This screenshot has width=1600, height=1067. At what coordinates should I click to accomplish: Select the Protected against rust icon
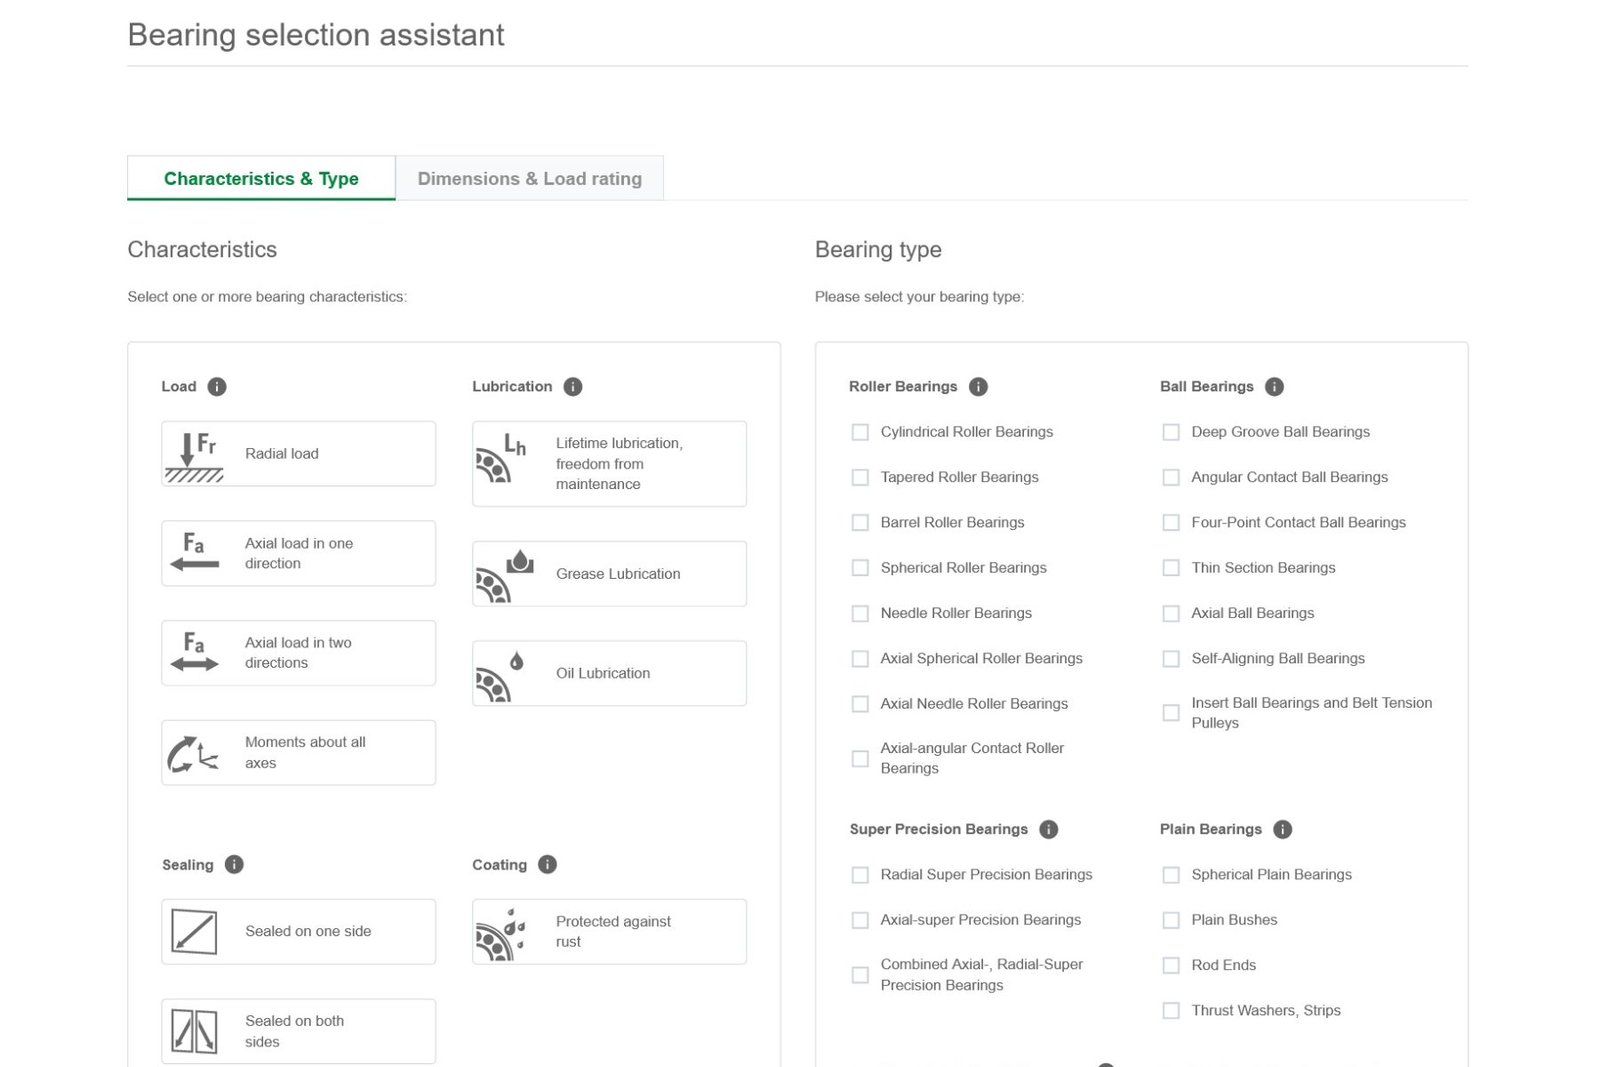click(x=501, y=933)
